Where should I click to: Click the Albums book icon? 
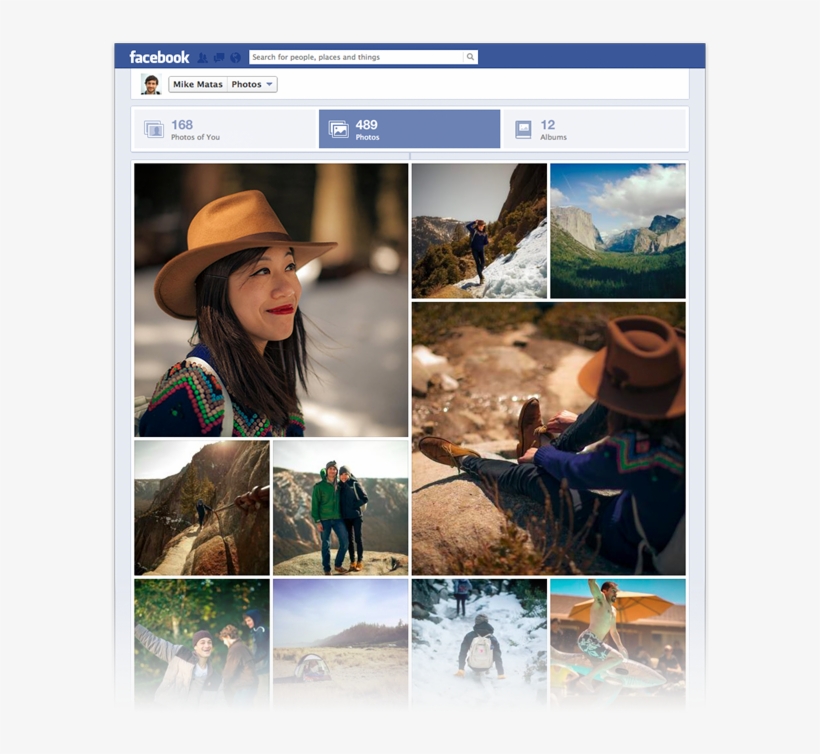coord(523,129)
